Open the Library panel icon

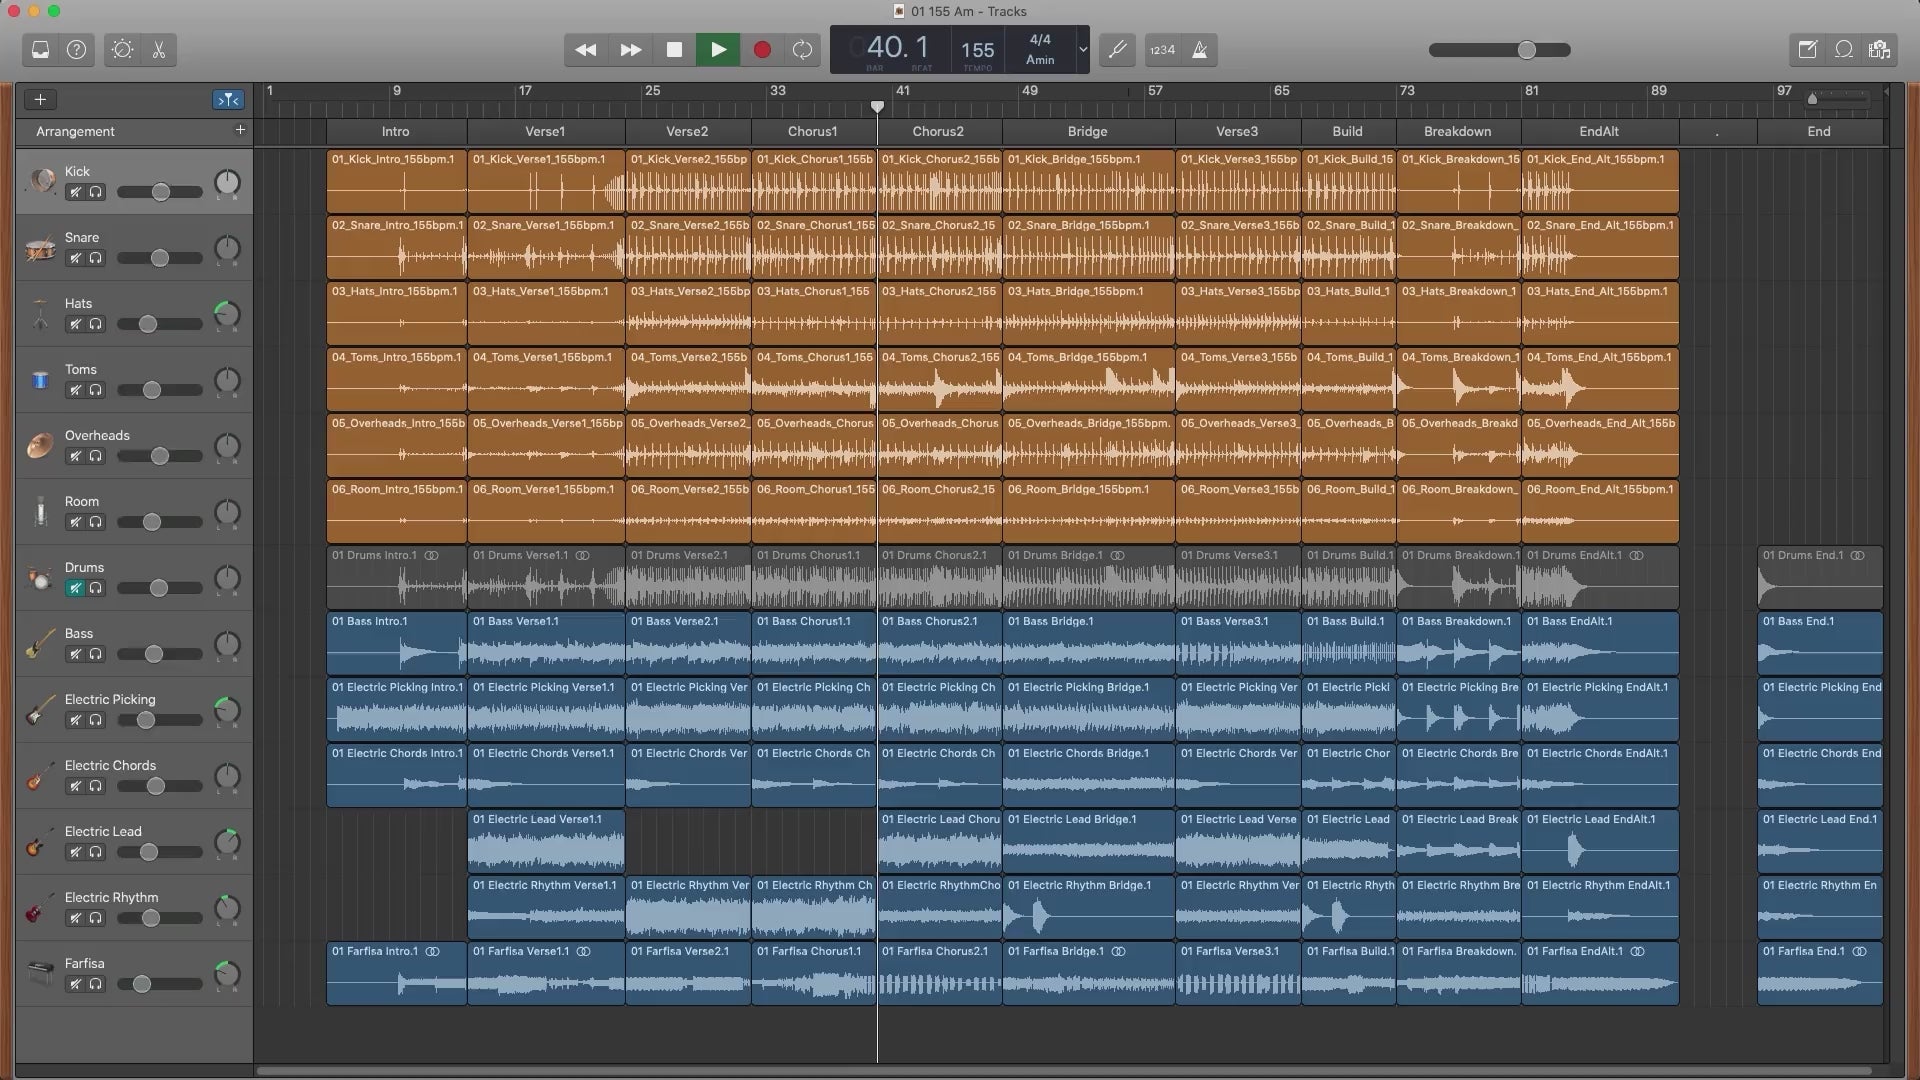pos(40,50)
